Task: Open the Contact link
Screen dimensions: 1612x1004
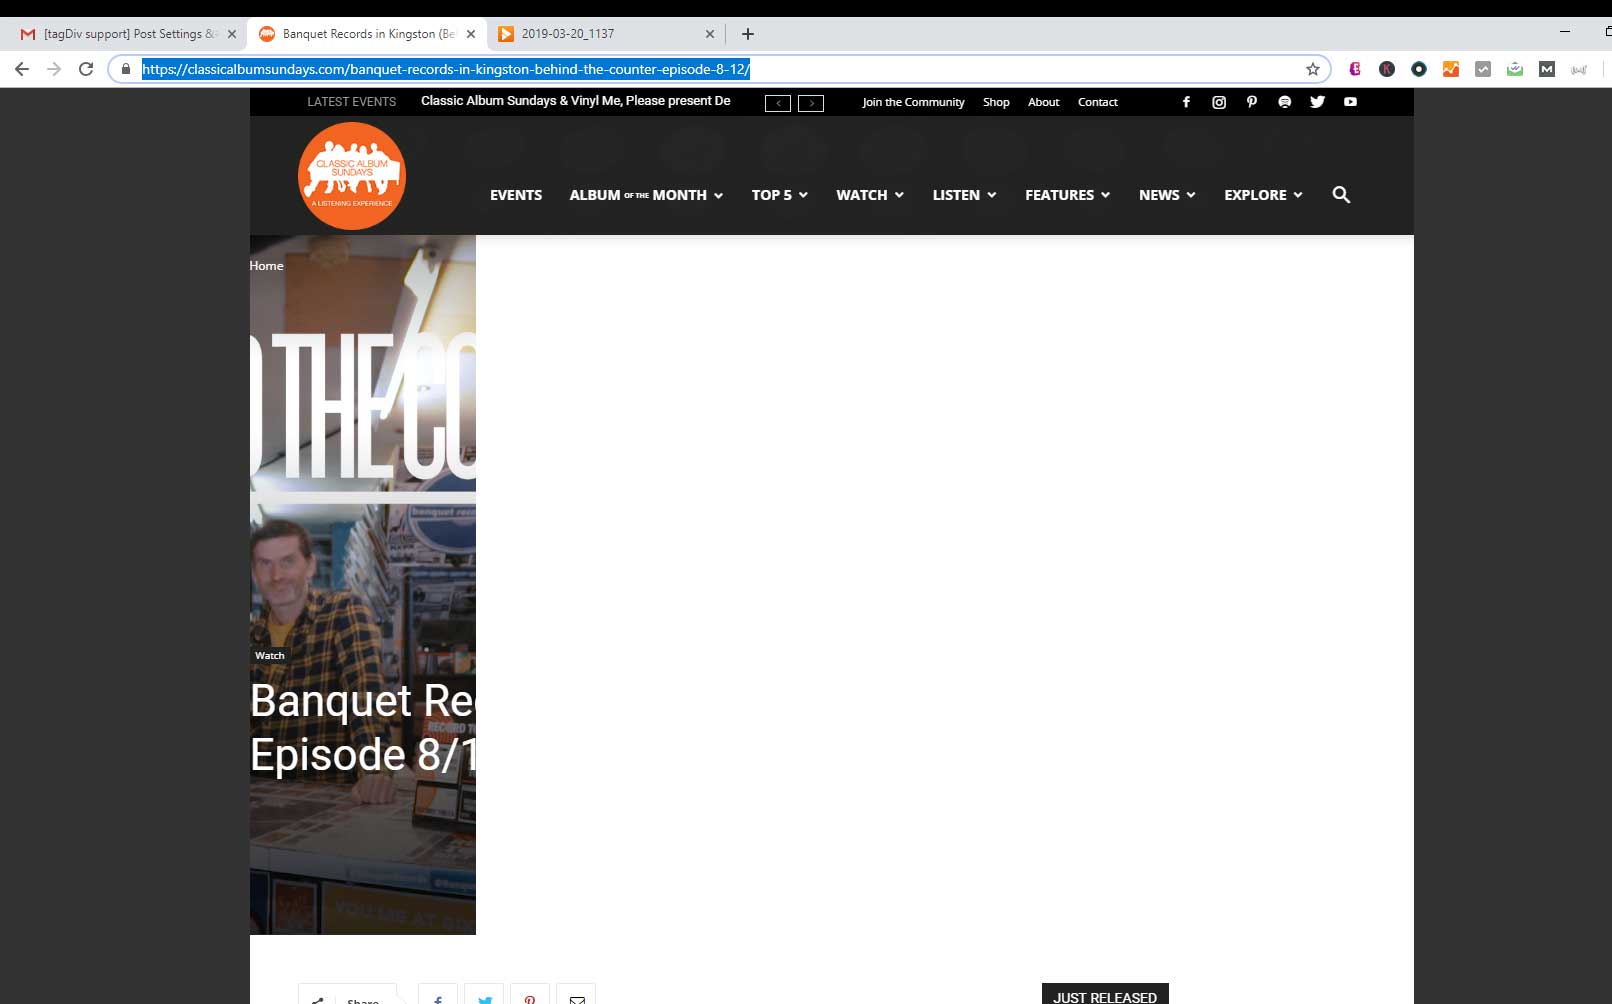Action: (1097, 102)
